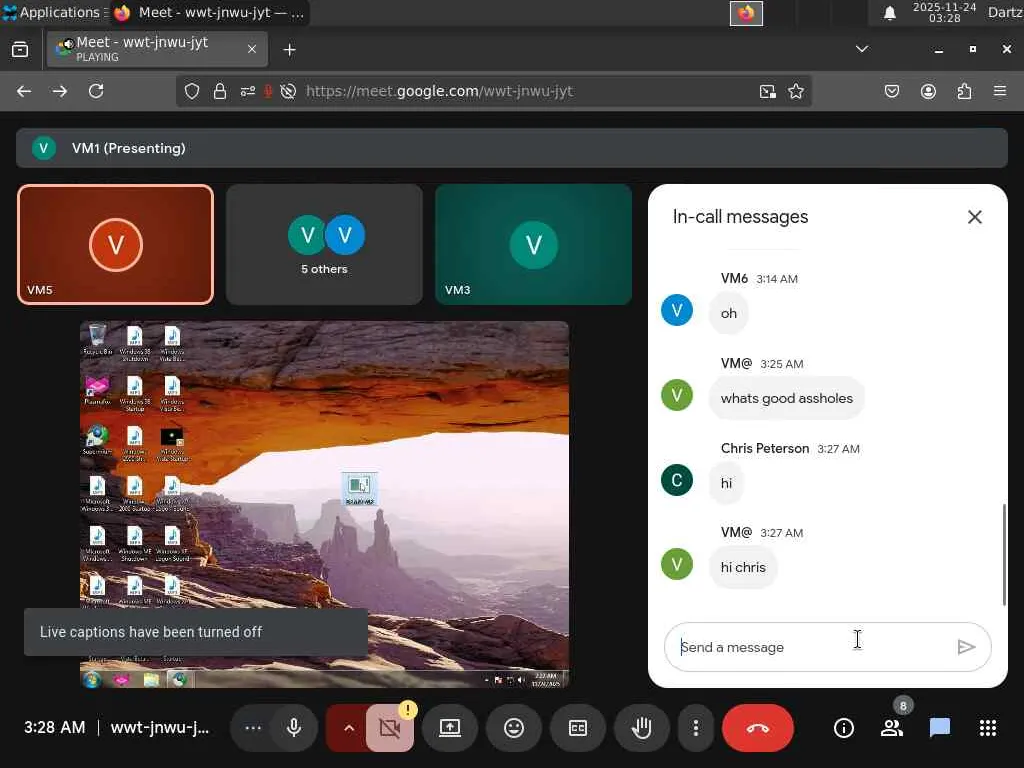Screen dimensions: 1024x768
Task: Click the VM1 (Presenting) bar
Action: click(x=512, y=148)
